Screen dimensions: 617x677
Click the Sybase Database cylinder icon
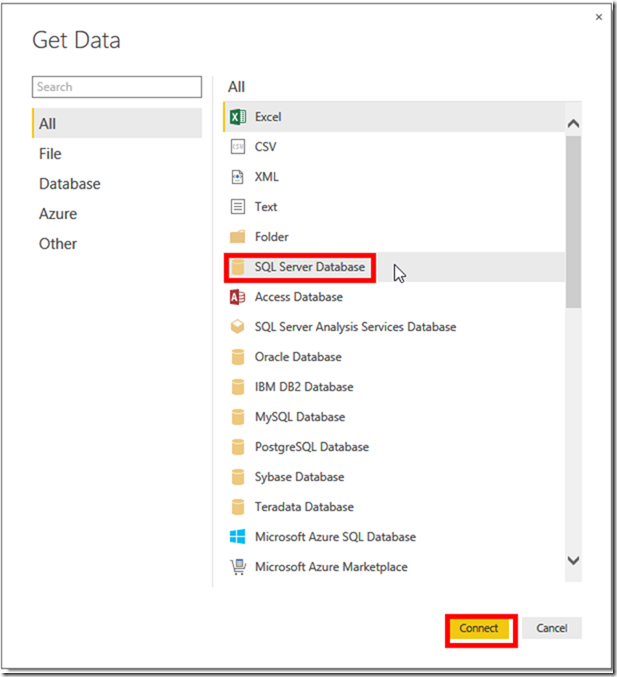click(237, 477)
